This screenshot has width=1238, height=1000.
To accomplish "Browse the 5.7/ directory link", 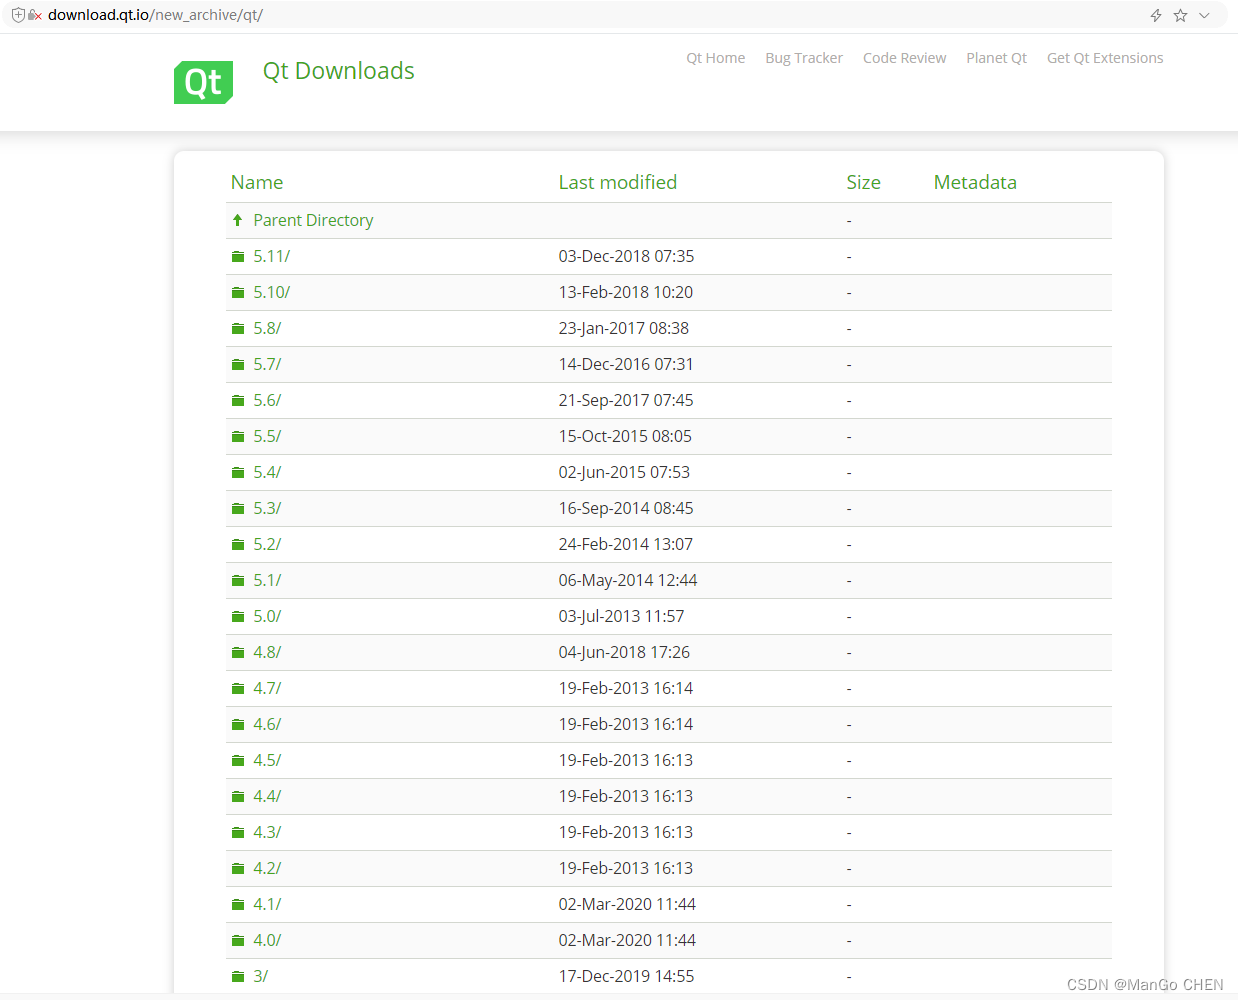I will coord(267,365).
